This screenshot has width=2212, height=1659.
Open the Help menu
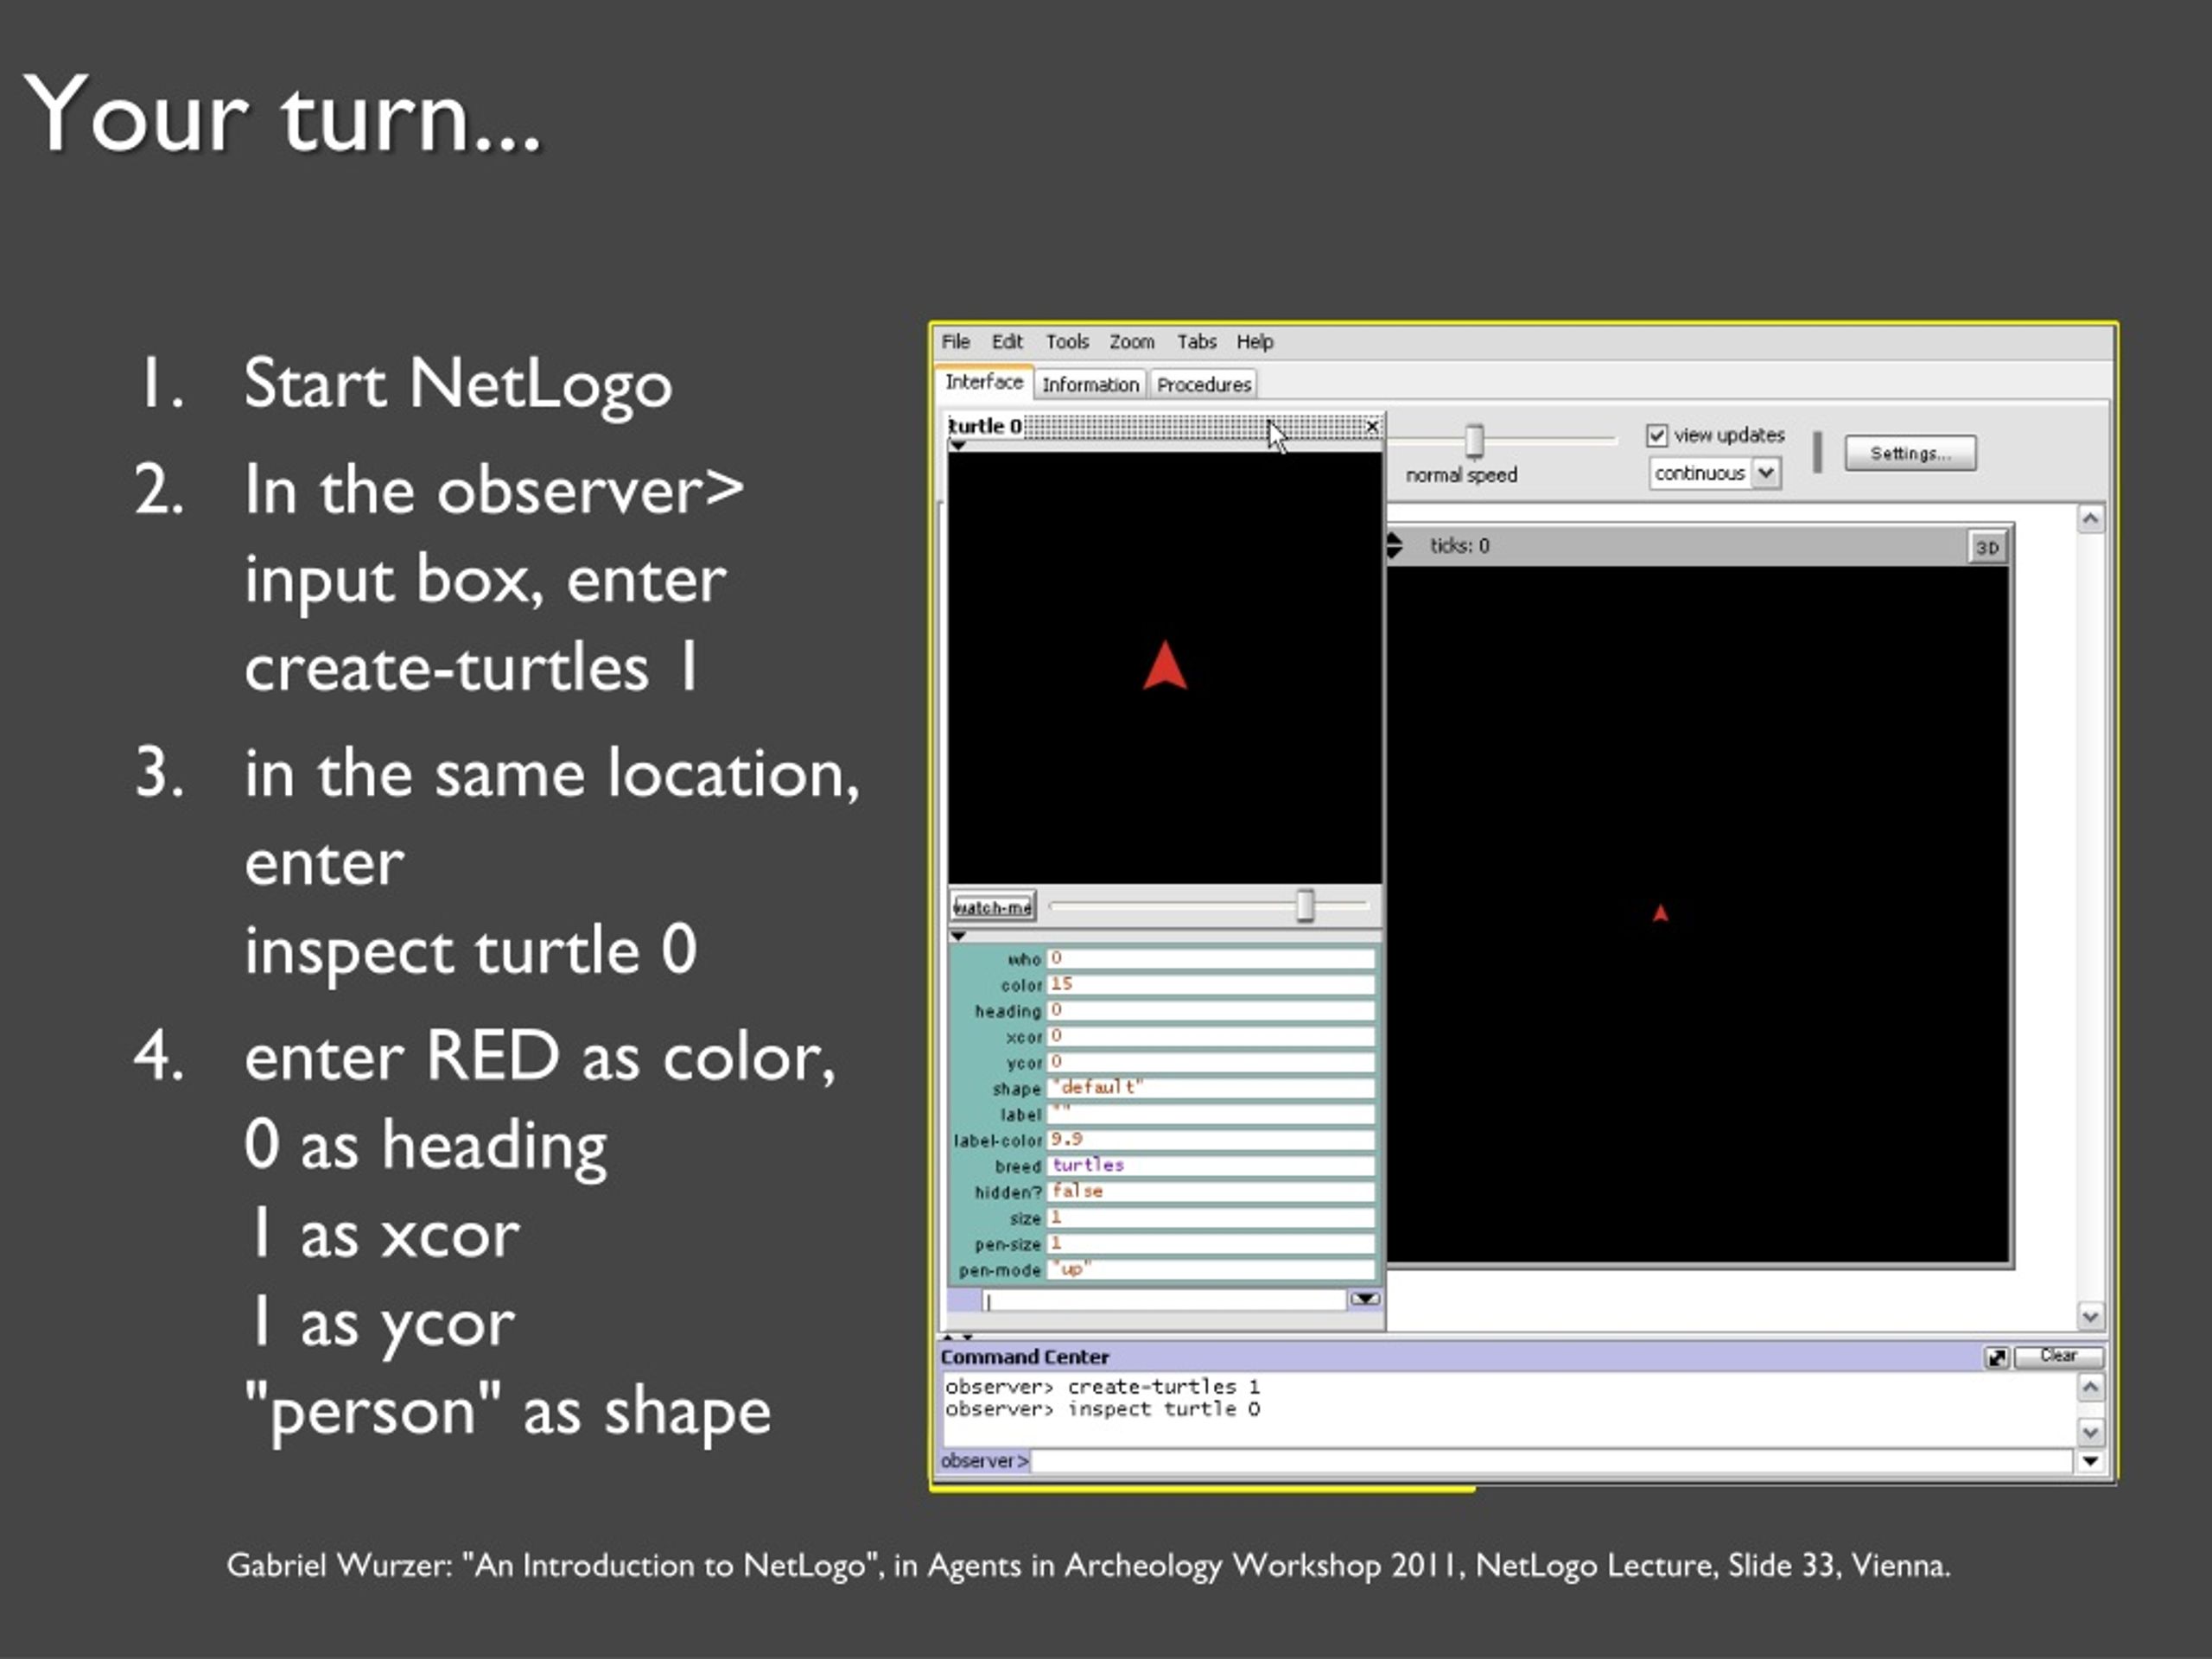[x=1255, y=342]
